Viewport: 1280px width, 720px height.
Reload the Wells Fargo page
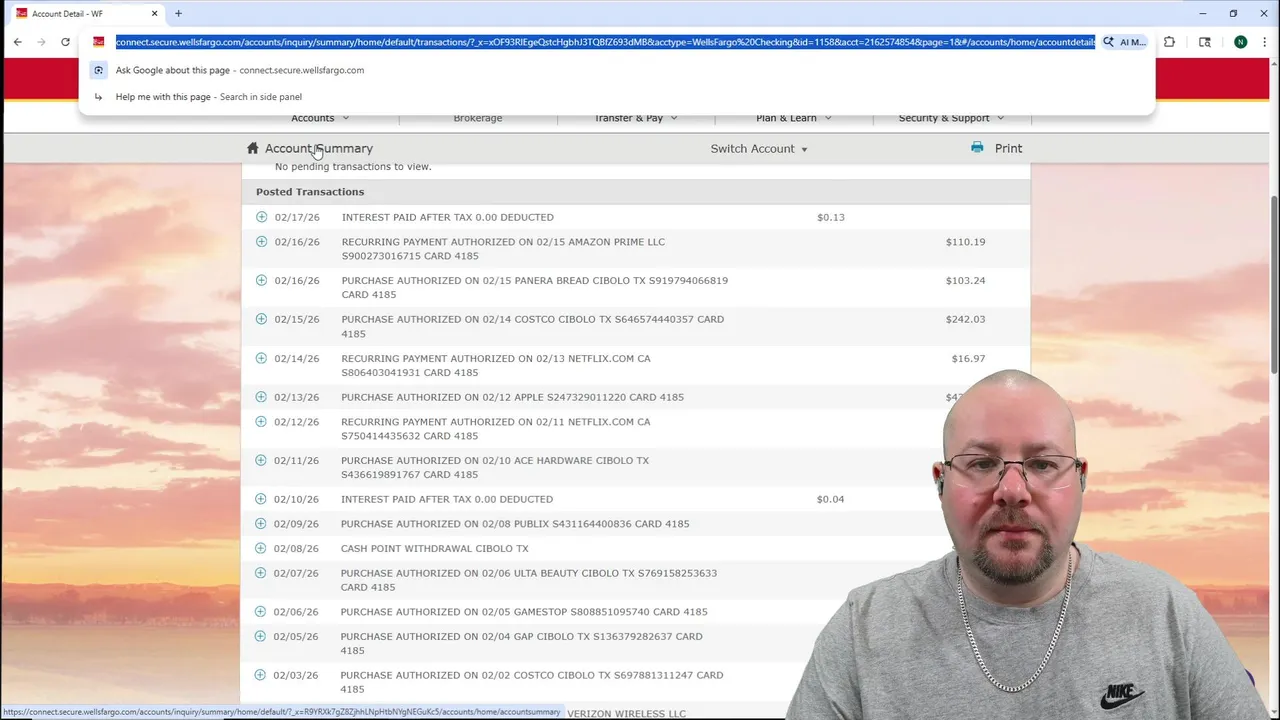coord(65,42)
